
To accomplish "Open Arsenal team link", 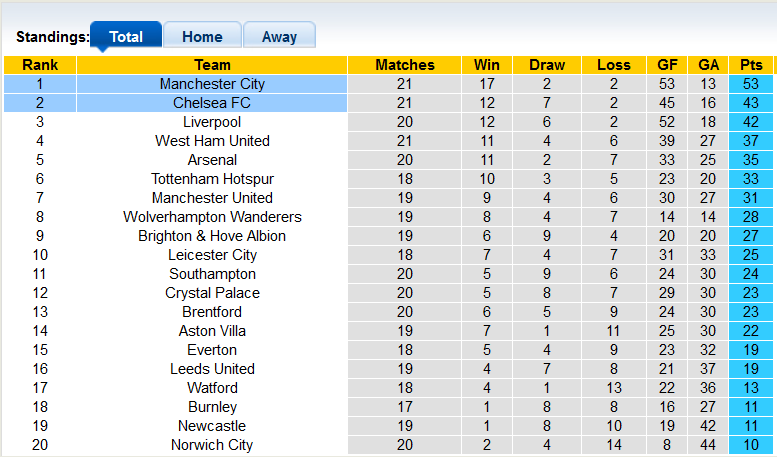I will 212,160.
